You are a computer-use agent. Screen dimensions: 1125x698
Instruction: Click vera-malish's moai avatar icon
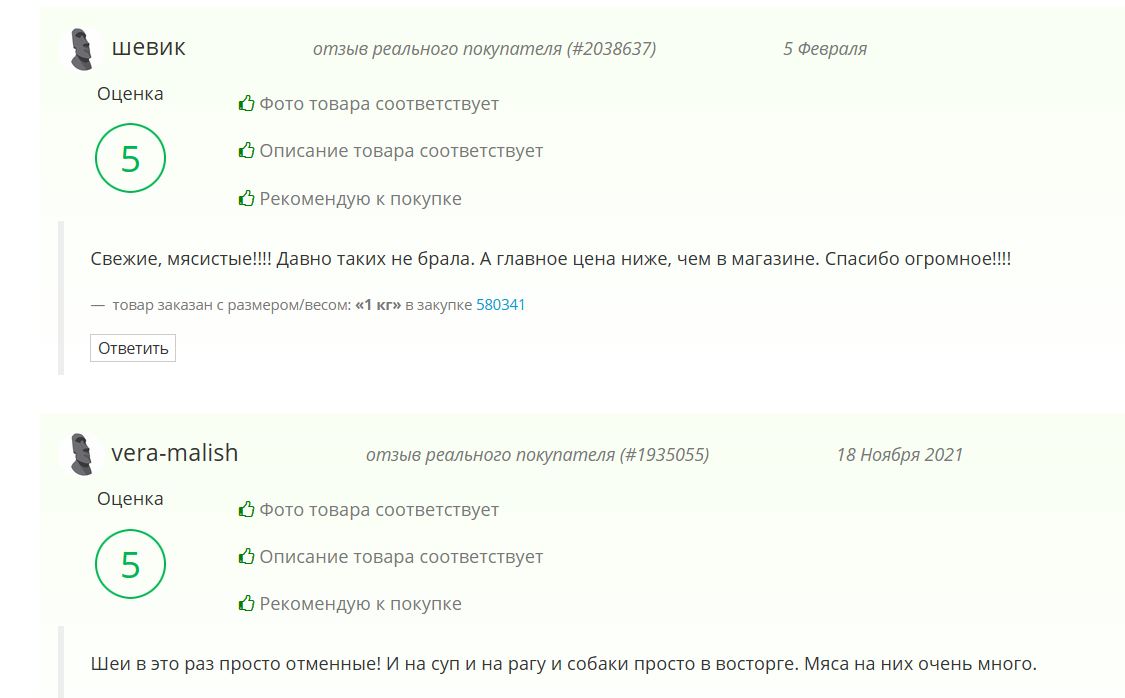pos(83,454)
